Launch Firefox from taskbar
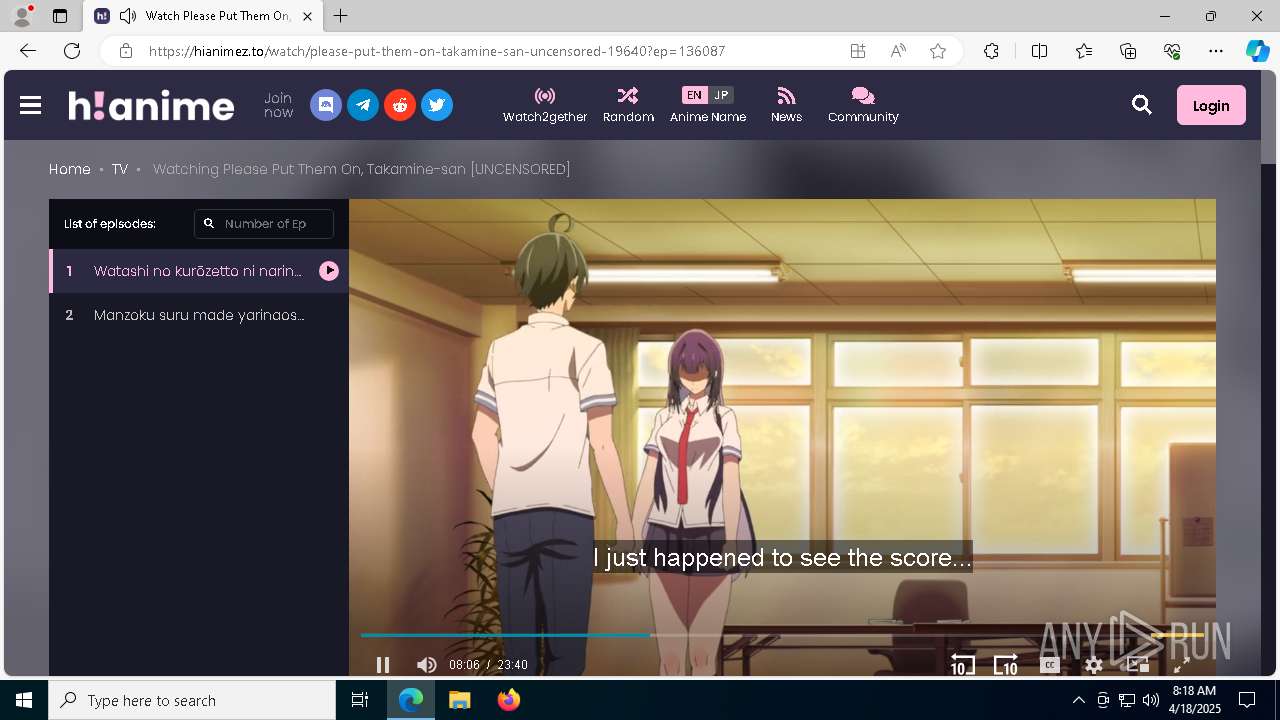 click(x=508, y=700)
